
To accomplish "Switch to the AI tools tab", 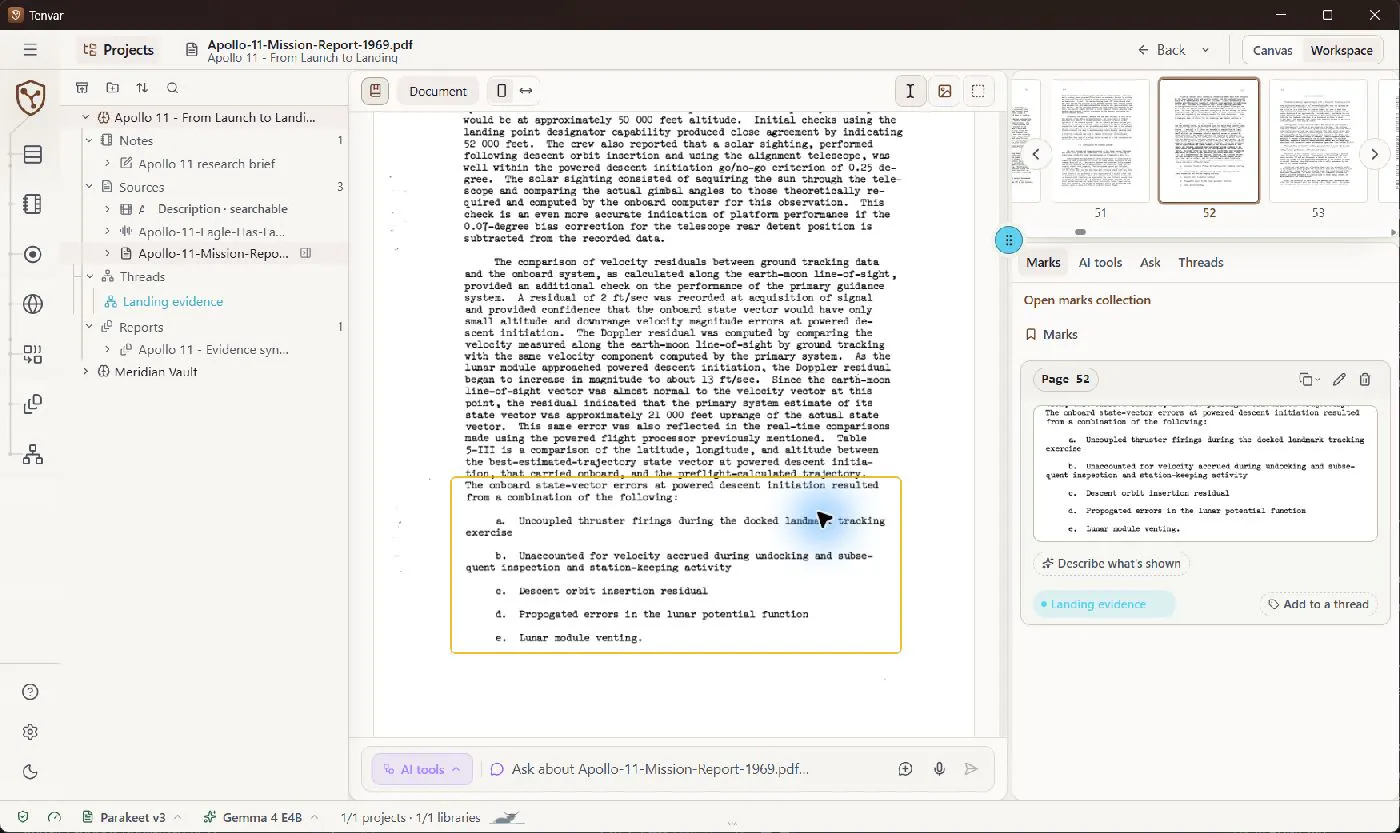I will click(x=1100, y=262).
